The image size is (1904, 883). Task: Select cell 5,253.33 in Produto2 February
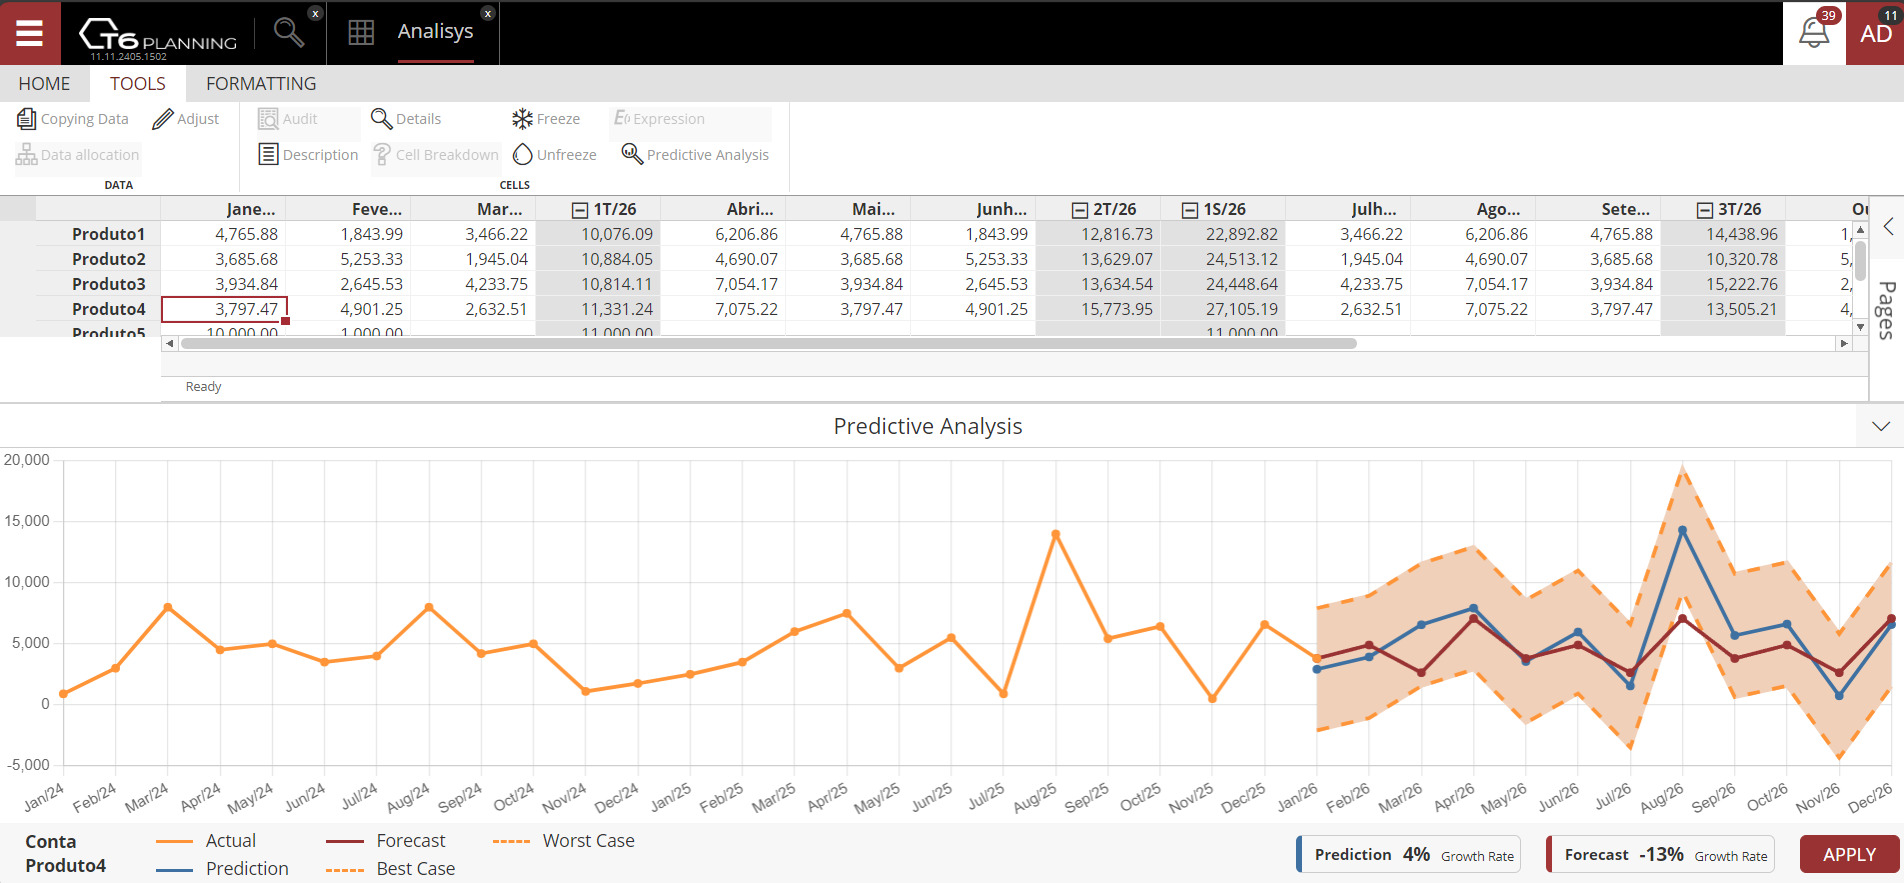348,259
